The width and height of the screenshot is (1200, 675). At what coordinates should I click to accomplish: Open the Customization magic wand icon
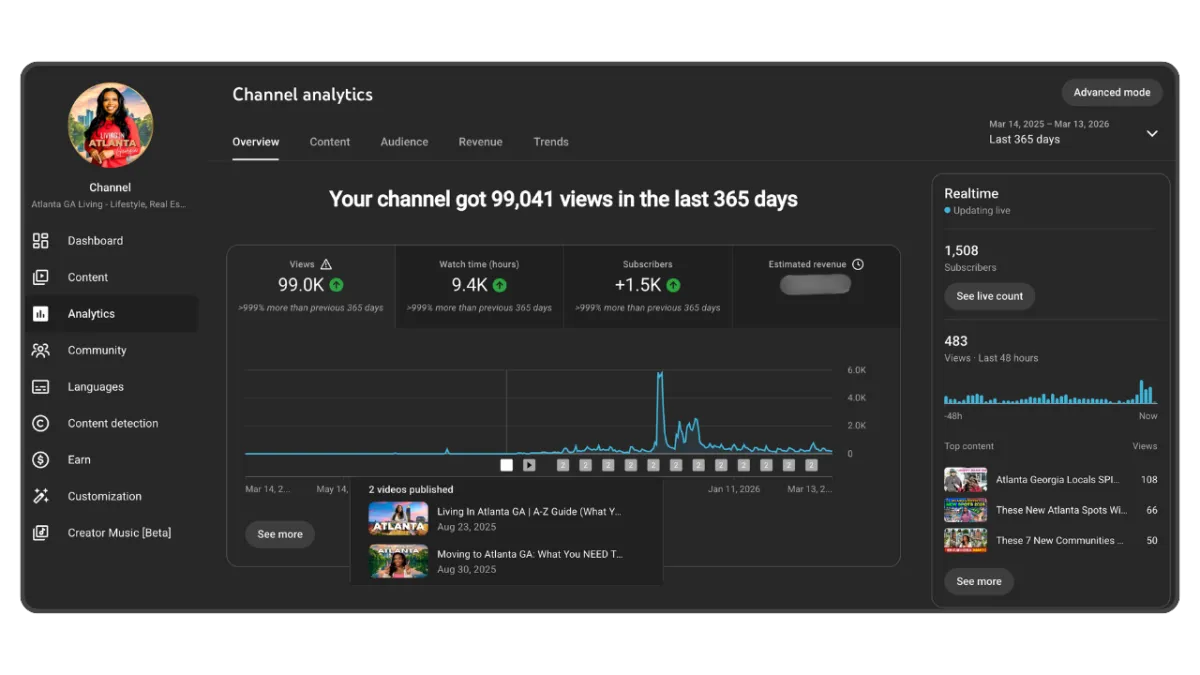coord(40,496)
